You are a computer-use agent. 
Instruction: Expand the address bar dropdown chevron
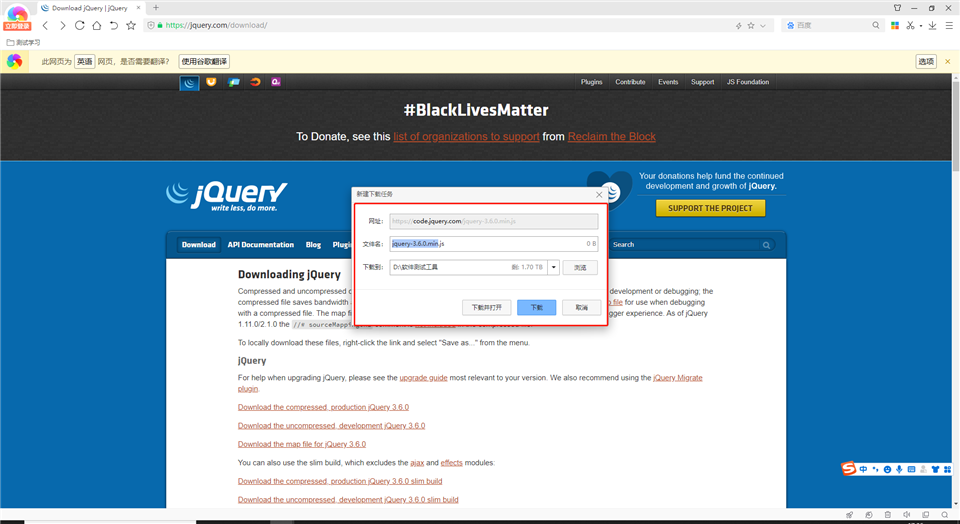763,26
